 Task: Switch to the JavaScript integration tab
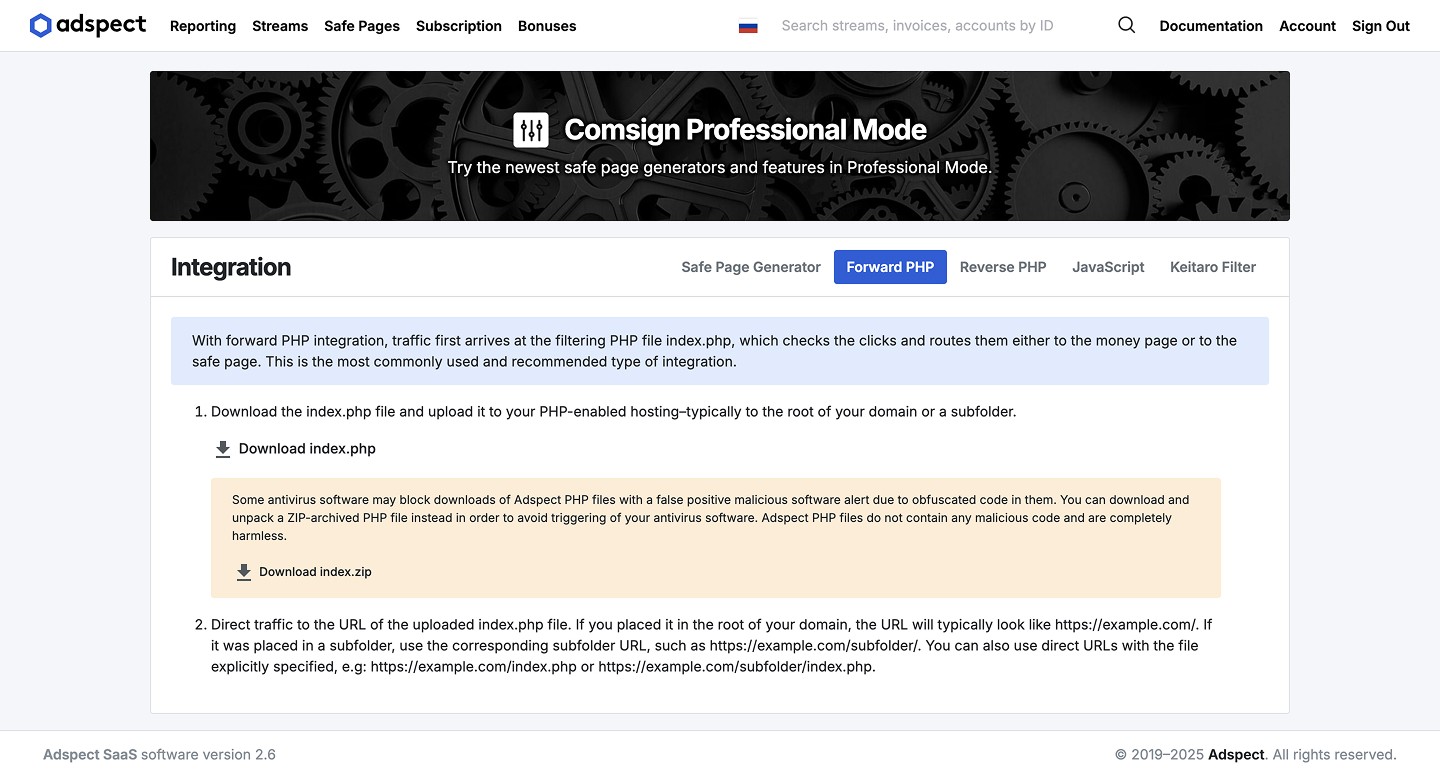point(1108,267)
